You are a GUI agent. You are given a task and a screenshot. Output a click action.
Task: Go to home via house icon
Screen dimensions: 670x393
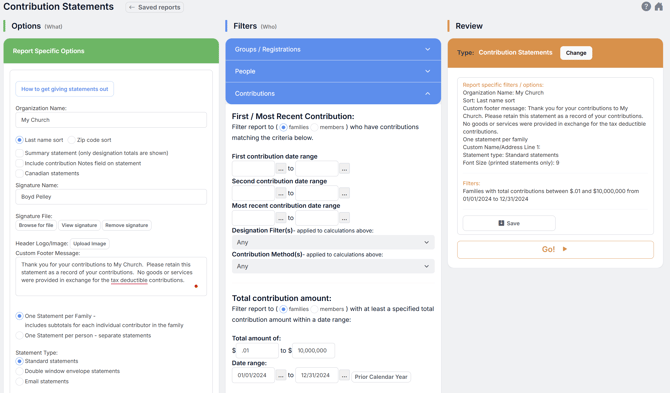[x=659, y=6]
